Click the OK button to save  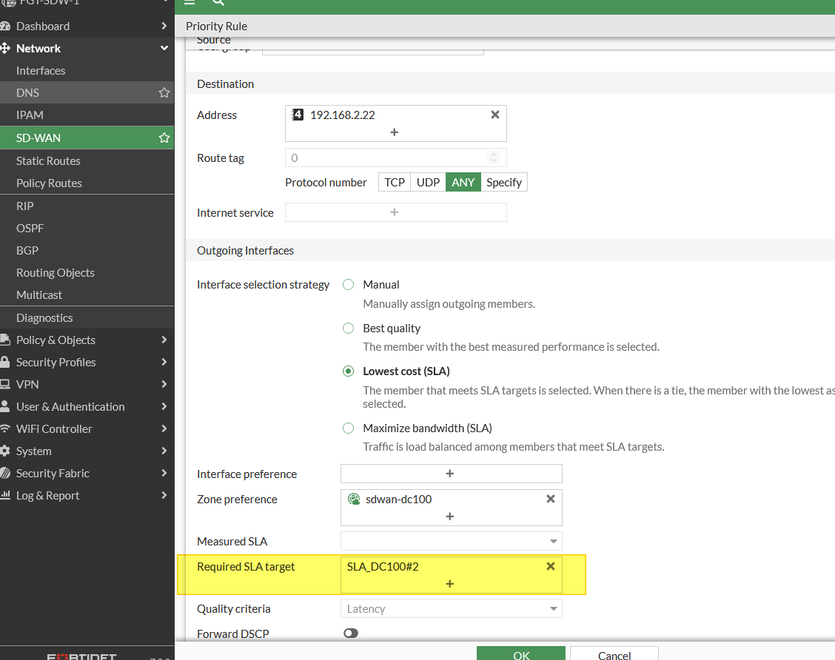click(x=521, y=655)
